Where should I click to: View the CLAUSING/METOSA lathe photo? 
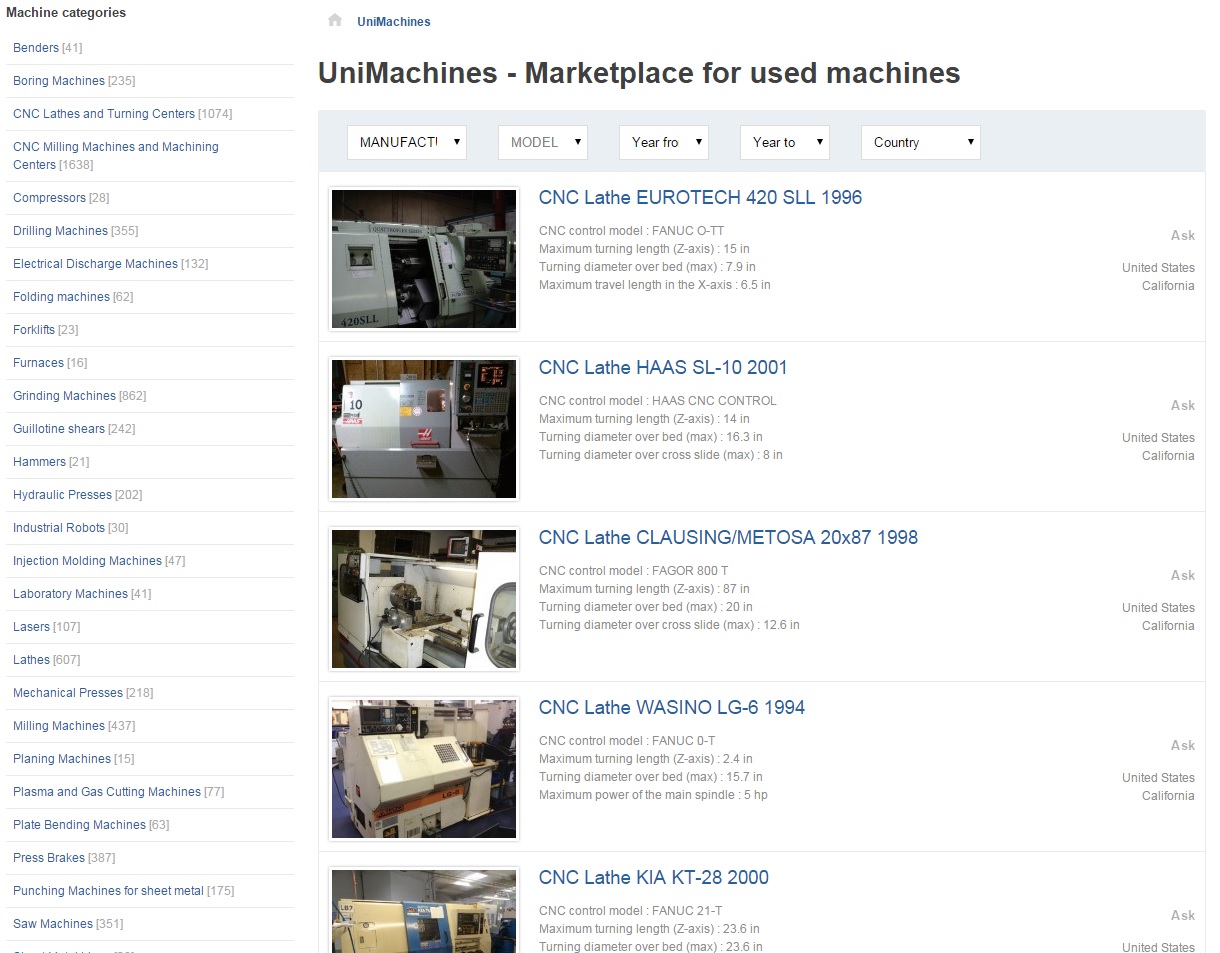[424, 599]
